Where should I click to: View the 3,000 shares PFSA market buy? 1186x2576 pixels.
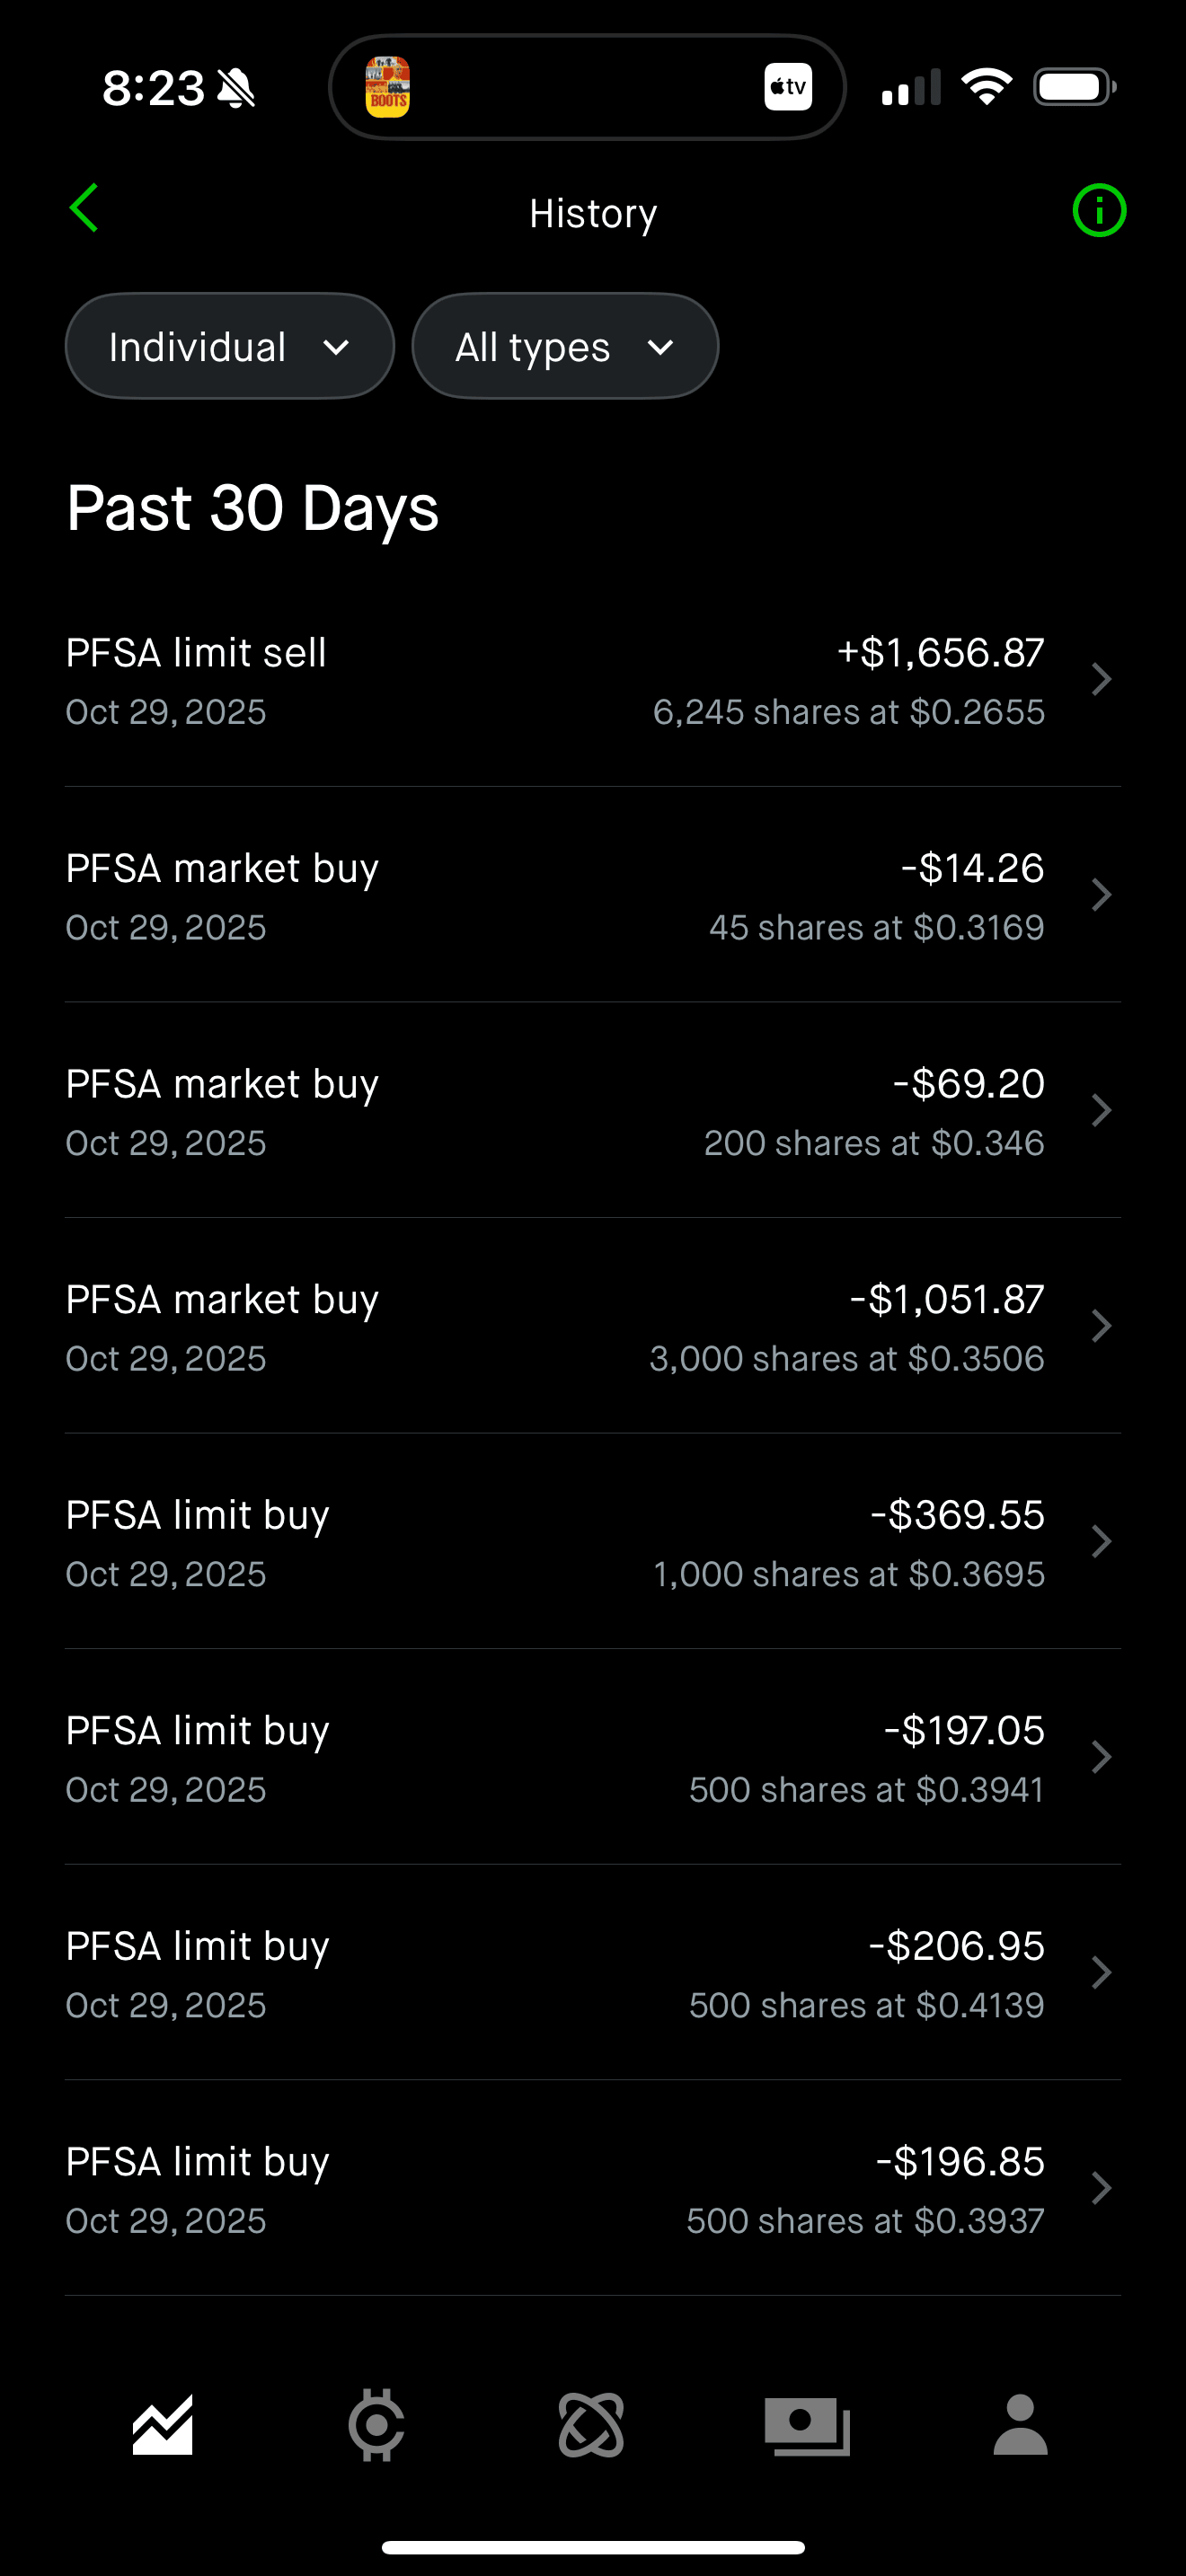click(x=592, y=1326)
